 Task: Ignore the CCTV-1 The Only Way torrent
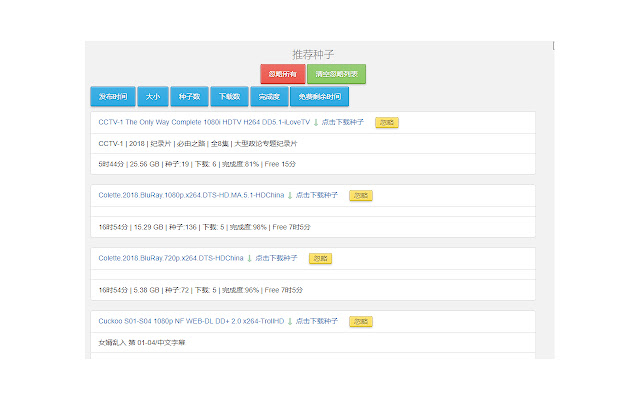[x=387, y=122]
